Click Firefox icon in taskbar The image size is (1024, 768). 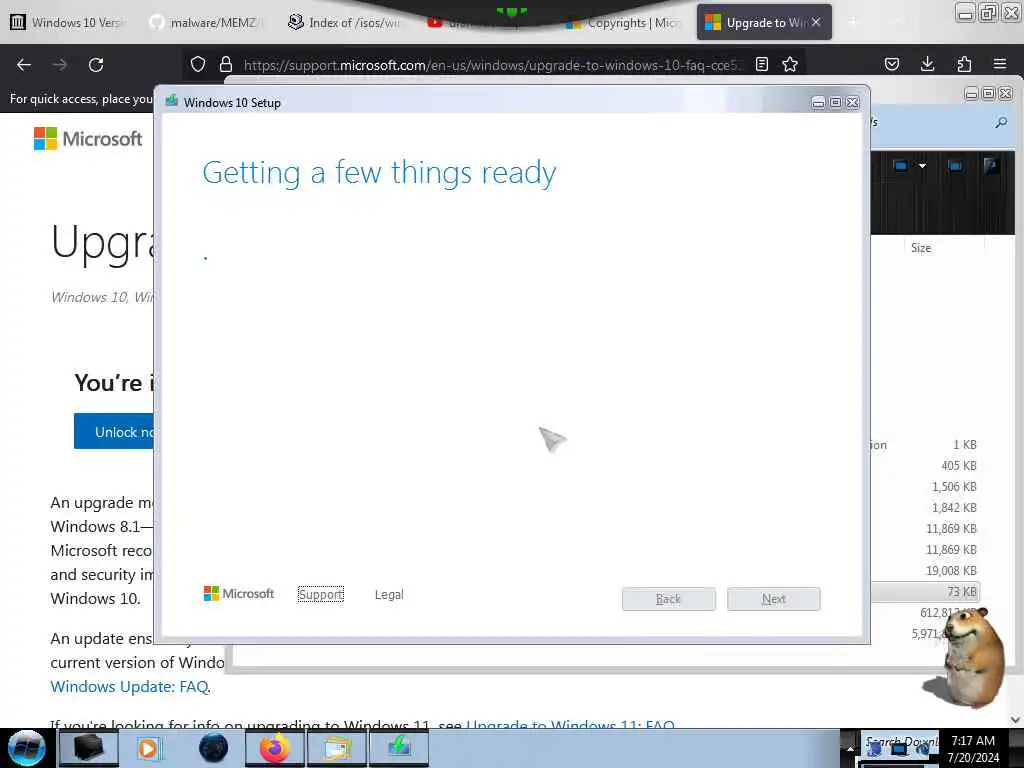(275, 748)
